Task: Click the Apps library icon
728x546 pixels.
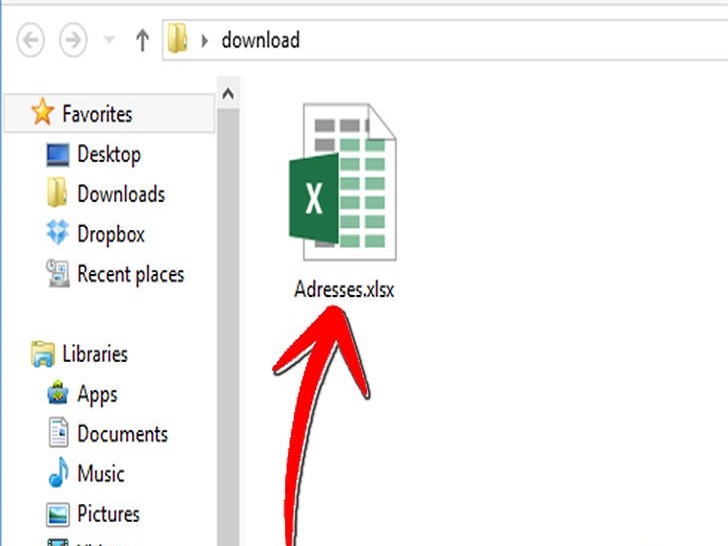Action: pyautogui.click(x=58, y=392)
